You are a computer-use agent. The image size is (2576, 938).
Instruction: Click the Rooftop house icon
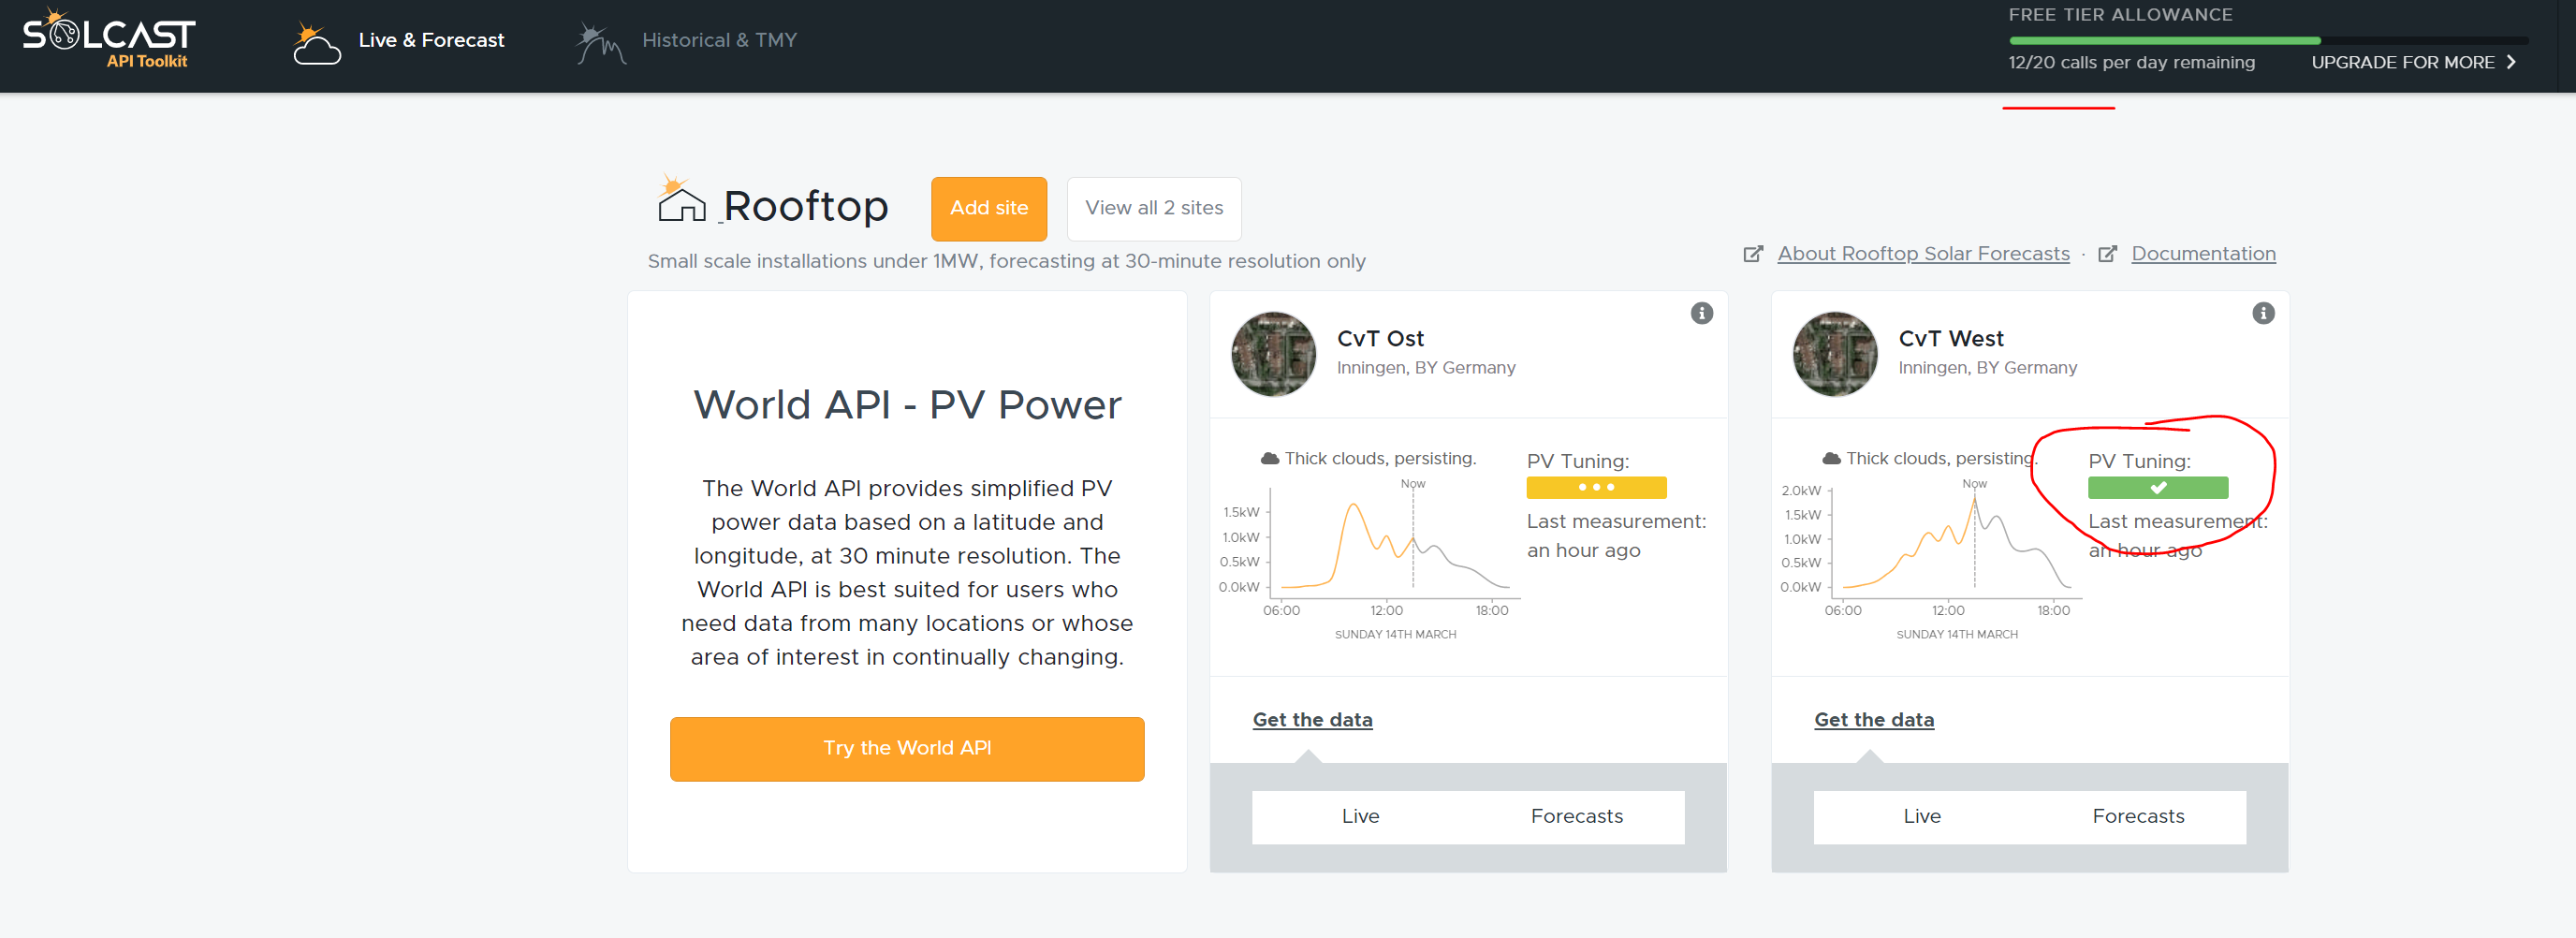(681, 200)
